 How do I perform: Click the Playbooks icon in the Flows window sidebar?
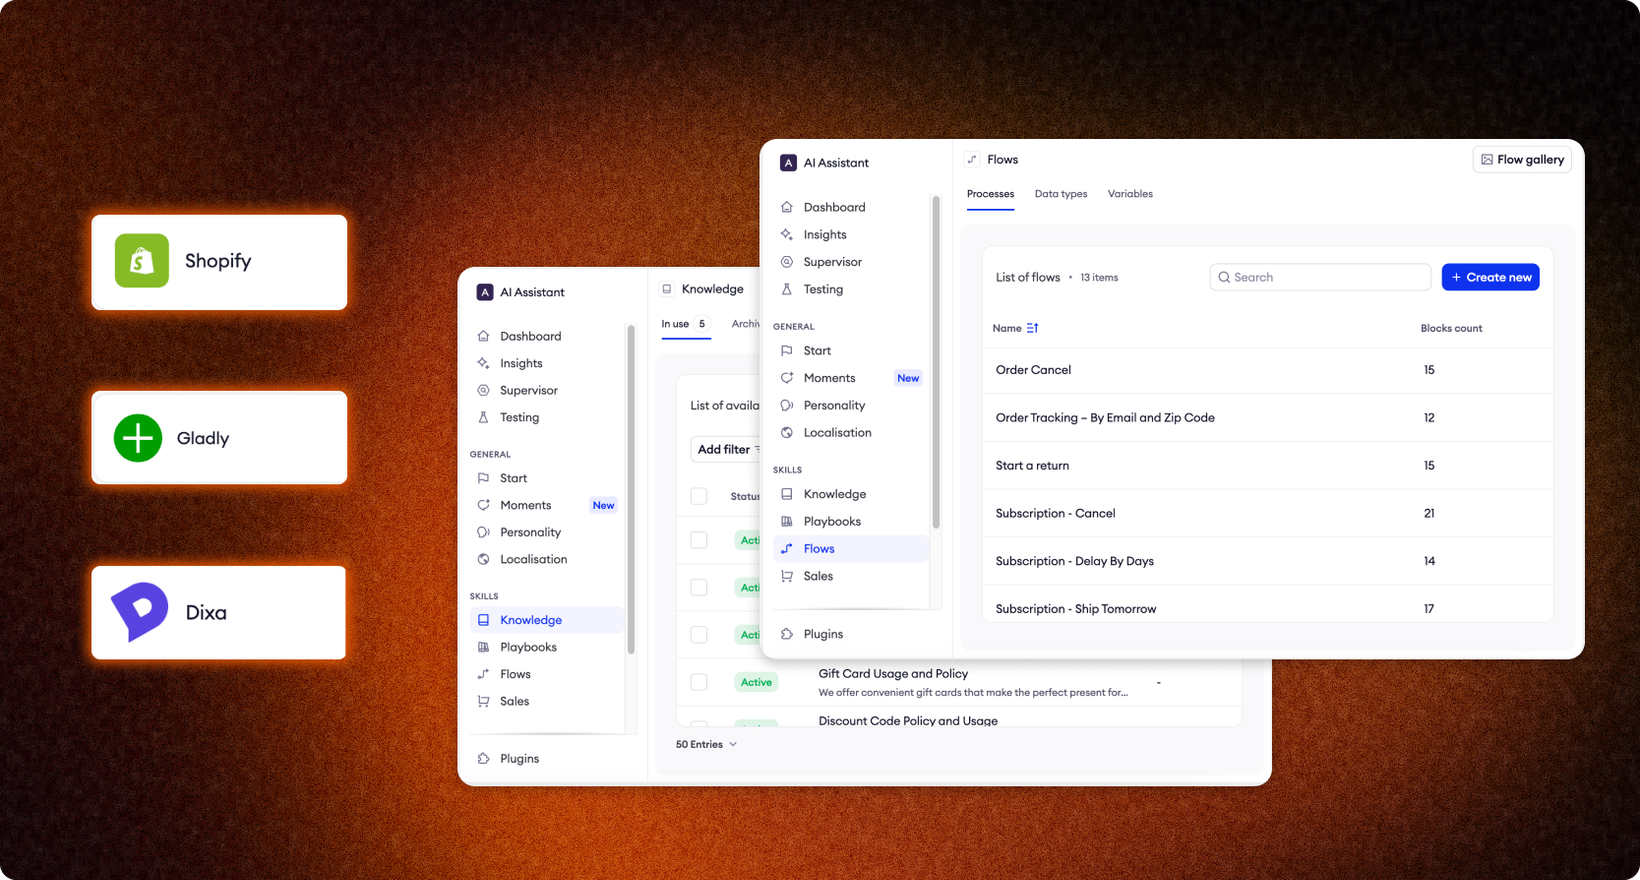click(x=787, y=521)
